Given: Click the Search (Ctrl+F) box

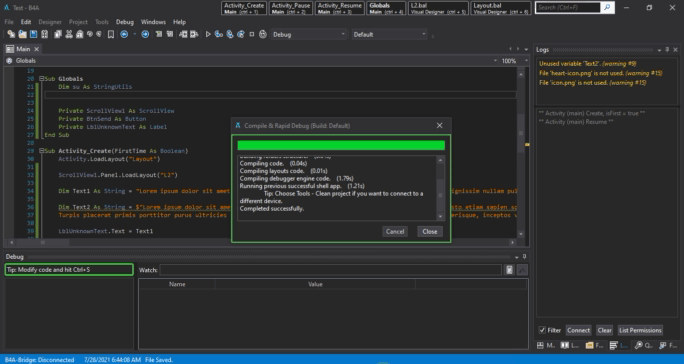Looking at the screenshot, I should click(568, 7).
